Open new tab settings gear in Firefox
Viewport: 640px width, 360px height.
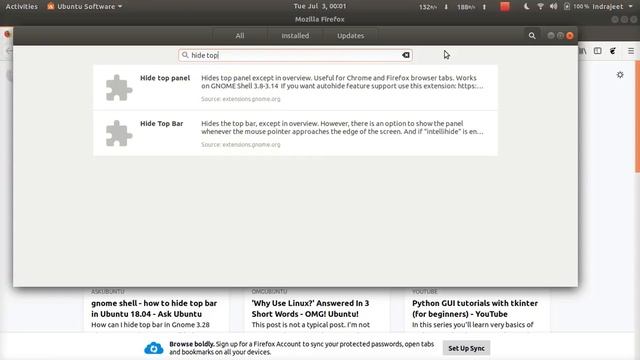[620, 75]
